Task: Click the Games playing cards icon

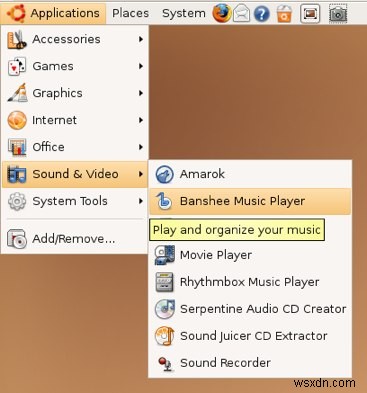Action: [17, 67]
